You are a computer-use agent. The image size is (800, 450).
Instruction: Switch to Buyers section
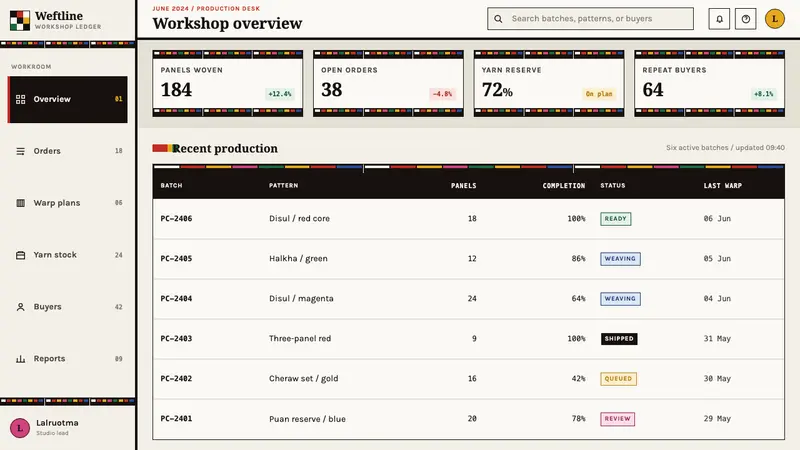67,307
